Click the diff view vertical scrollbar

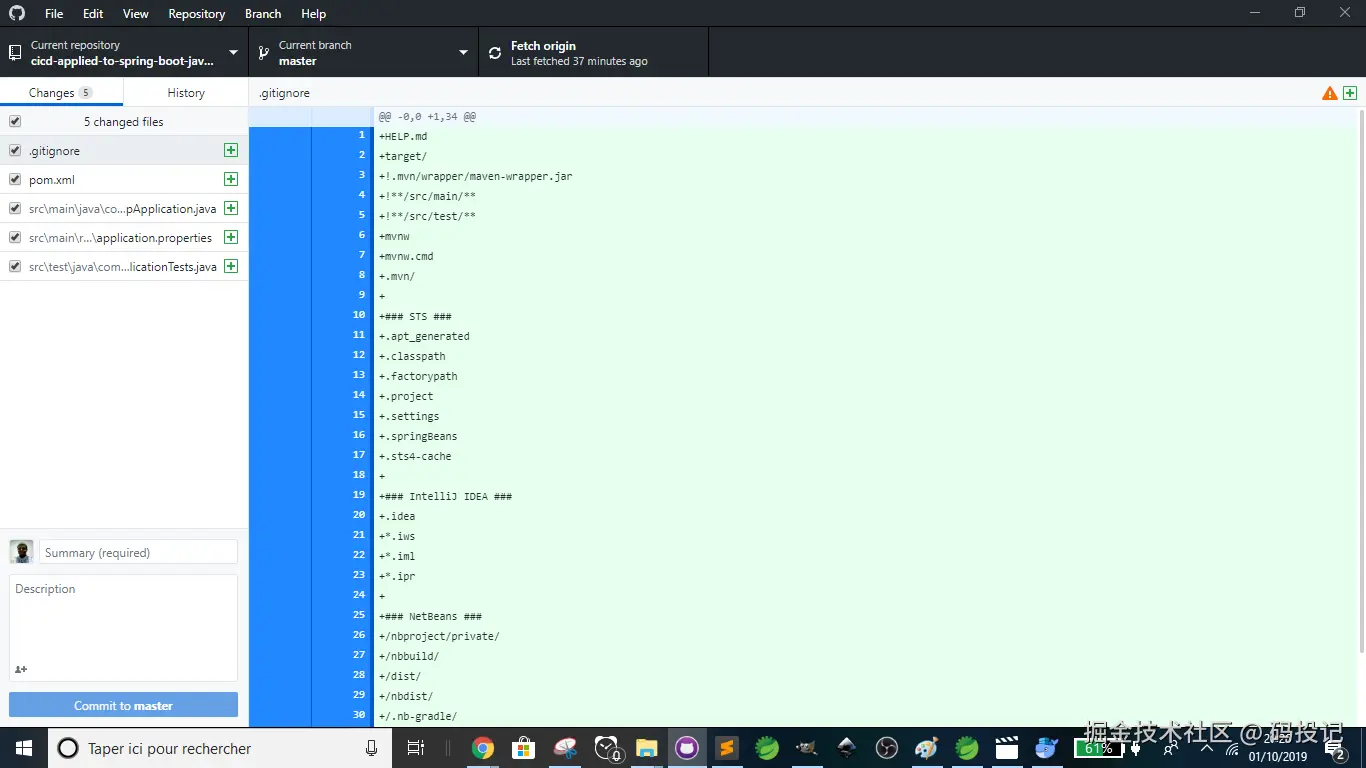coord(1361,380)
